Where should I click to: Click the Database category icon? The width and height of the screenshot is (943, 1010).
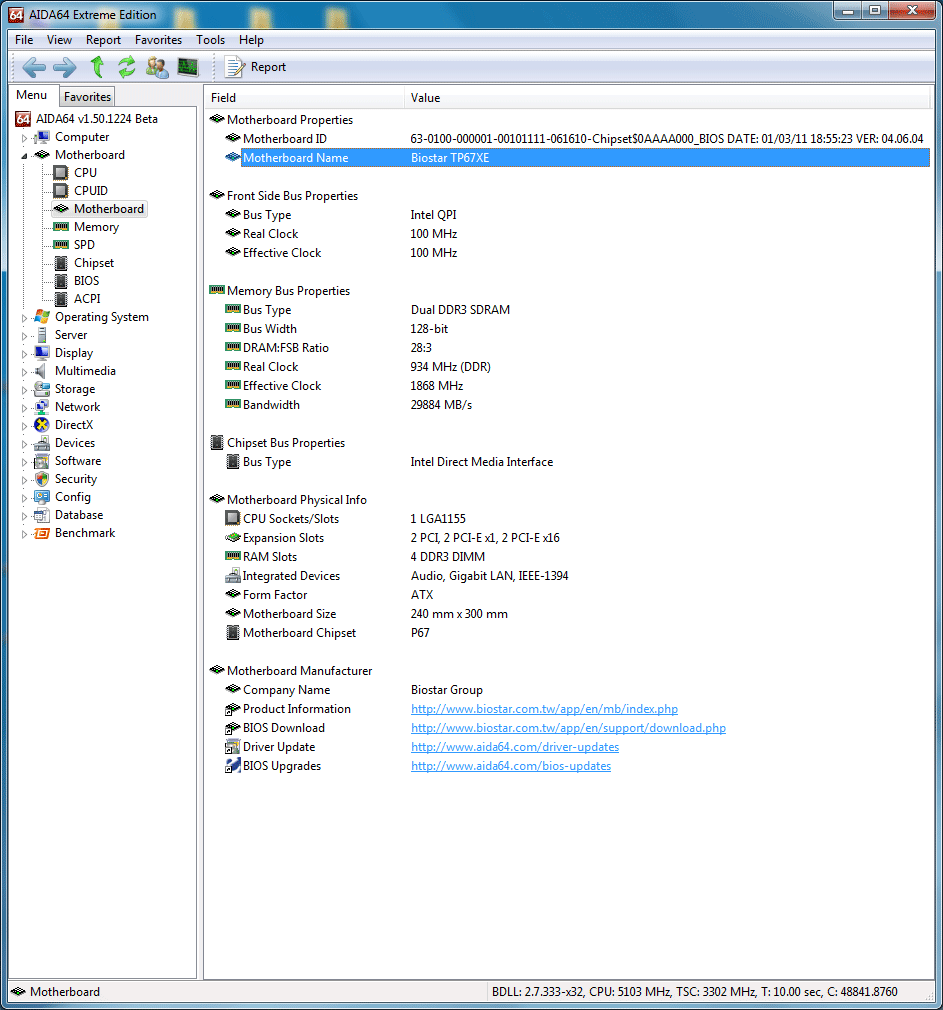(x=42, y=515)
